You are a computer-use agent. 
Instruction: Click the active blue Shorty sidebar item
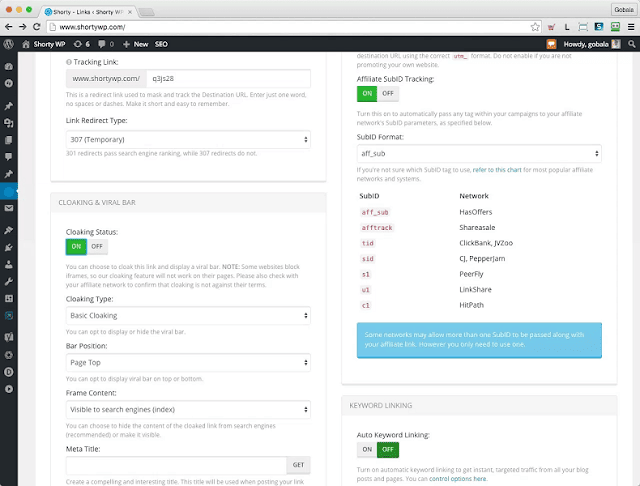(x=9, y=191)
